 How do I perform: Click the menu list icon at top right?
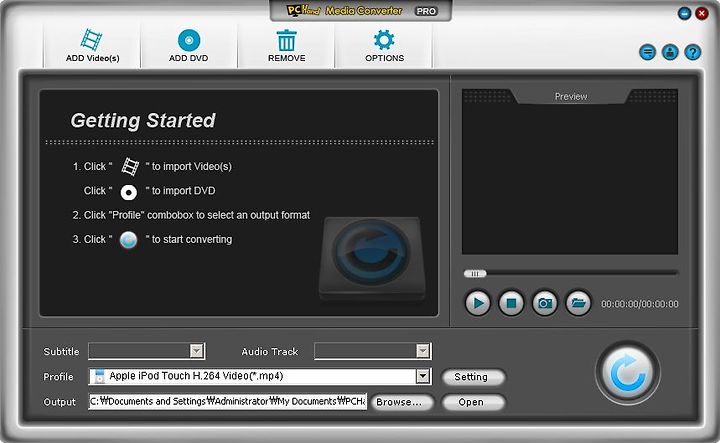click(x=647, y=52)
